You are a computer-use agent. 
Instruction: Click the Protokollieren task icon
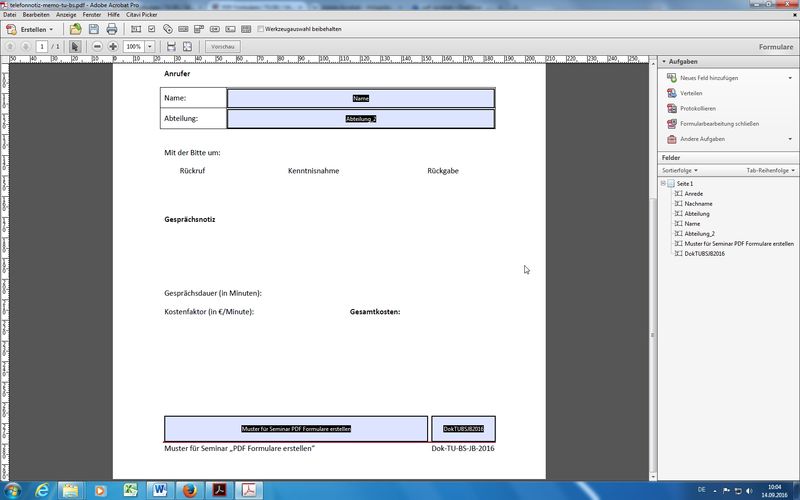[671, 108]
